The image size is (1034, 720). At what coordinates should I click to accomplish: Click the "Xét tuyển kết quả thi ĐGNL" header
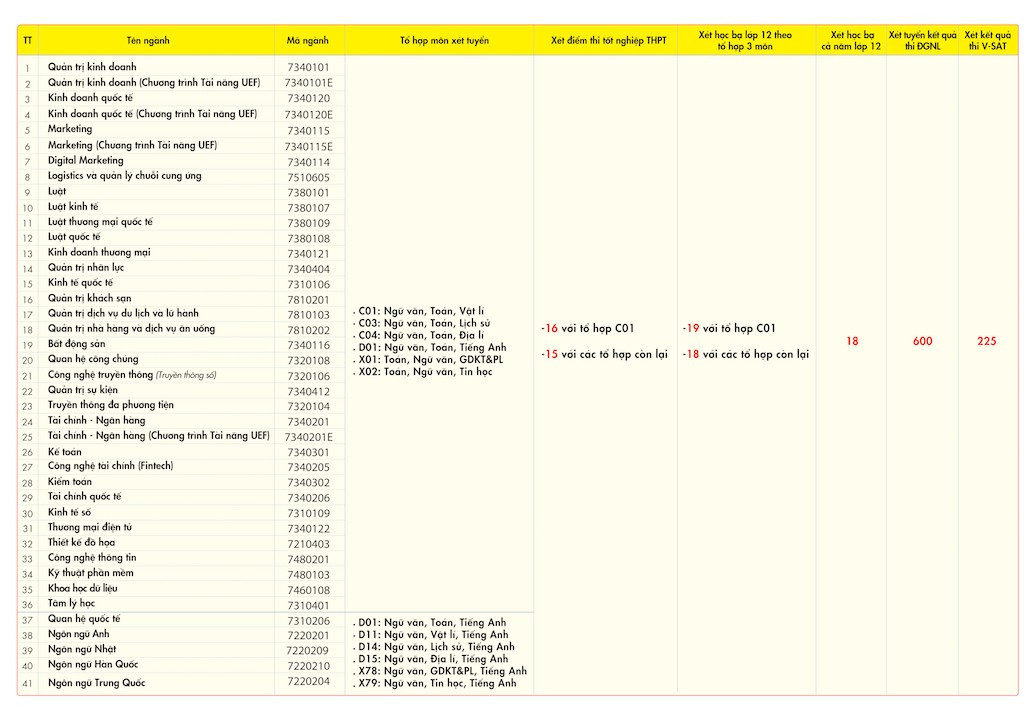pyautogui.click(x=922, y=40)
